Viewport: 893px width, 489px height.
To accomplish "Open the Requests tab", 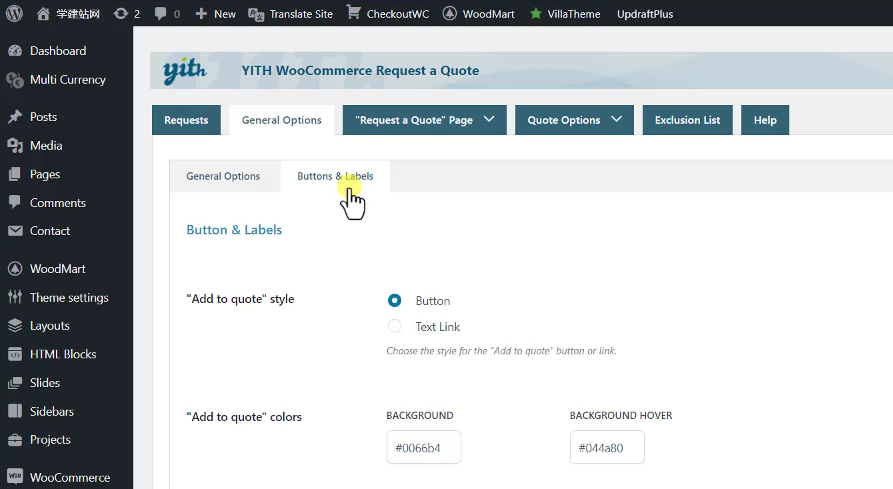I will (186, 120).
